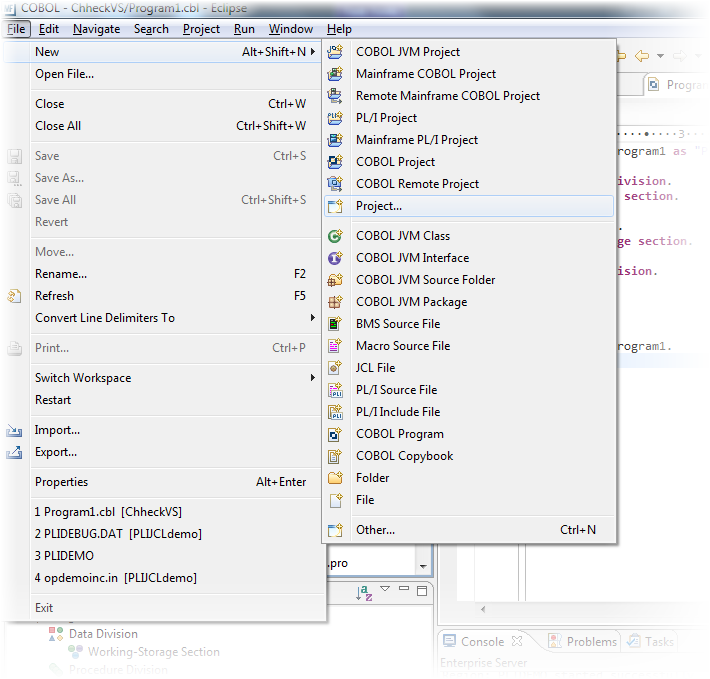The width and height of the screenshot is (710, 679).
Task: Maximize the Outline view panel
Action: (422, 591)
